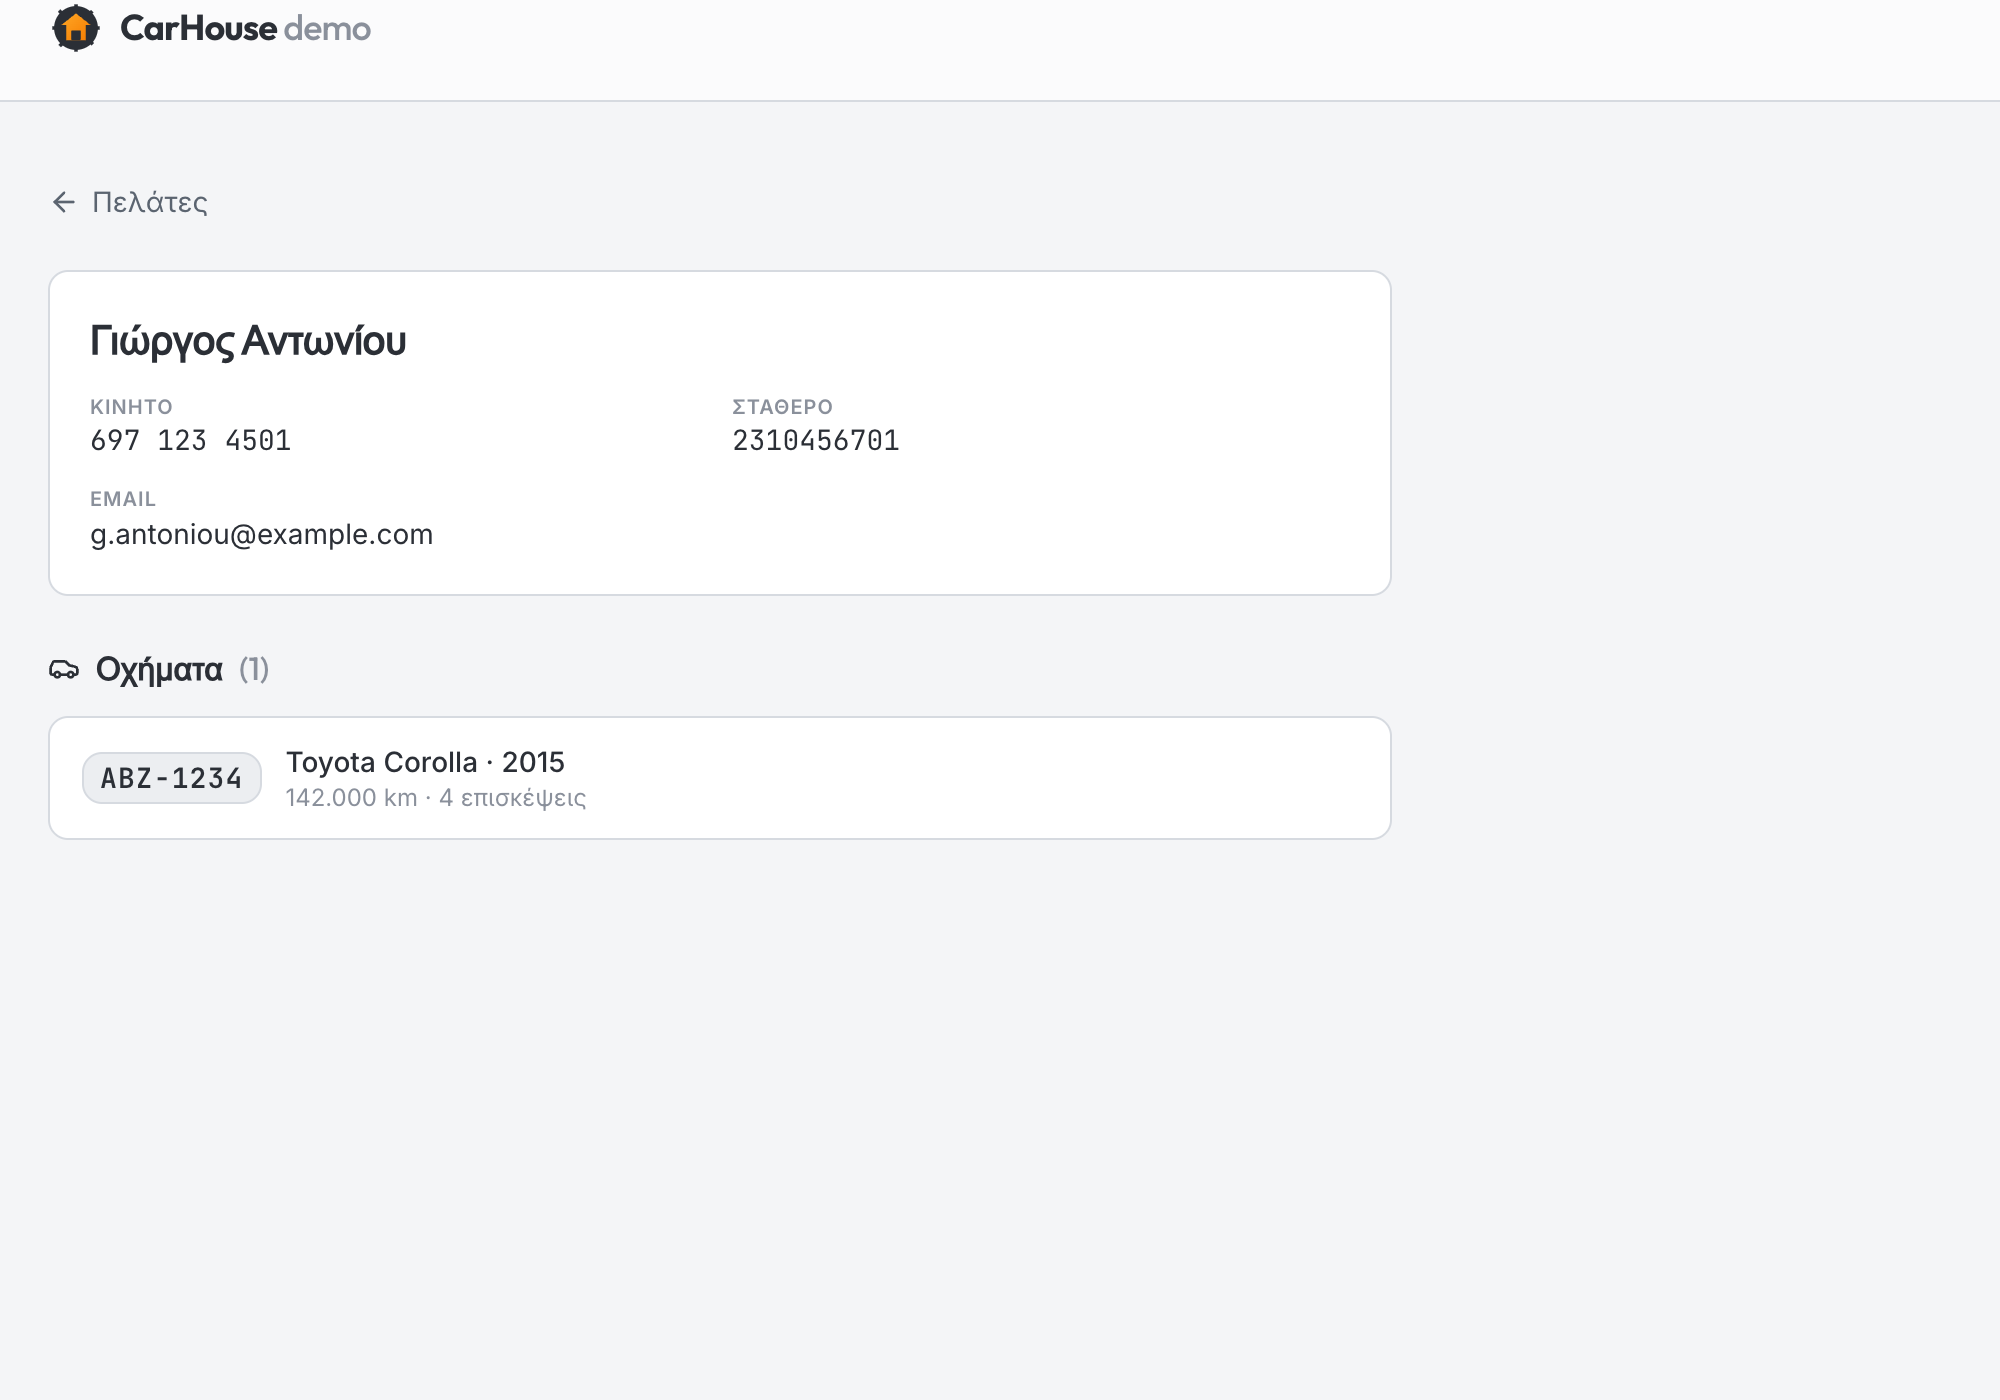Screen dimensions: 2000x1400
Task: Click the landline number 2310456701
Action: pyautogui.click(x=816, y=440)
